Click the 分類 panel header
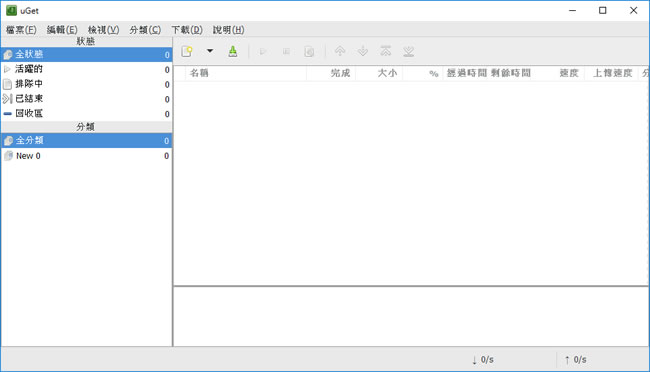Screen dimensions: 650x372 pos(87,127)
